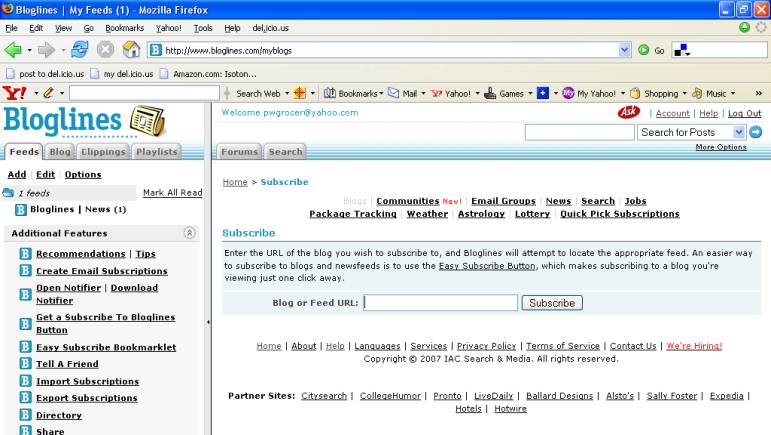Collapse the Additional Features section

189,233
